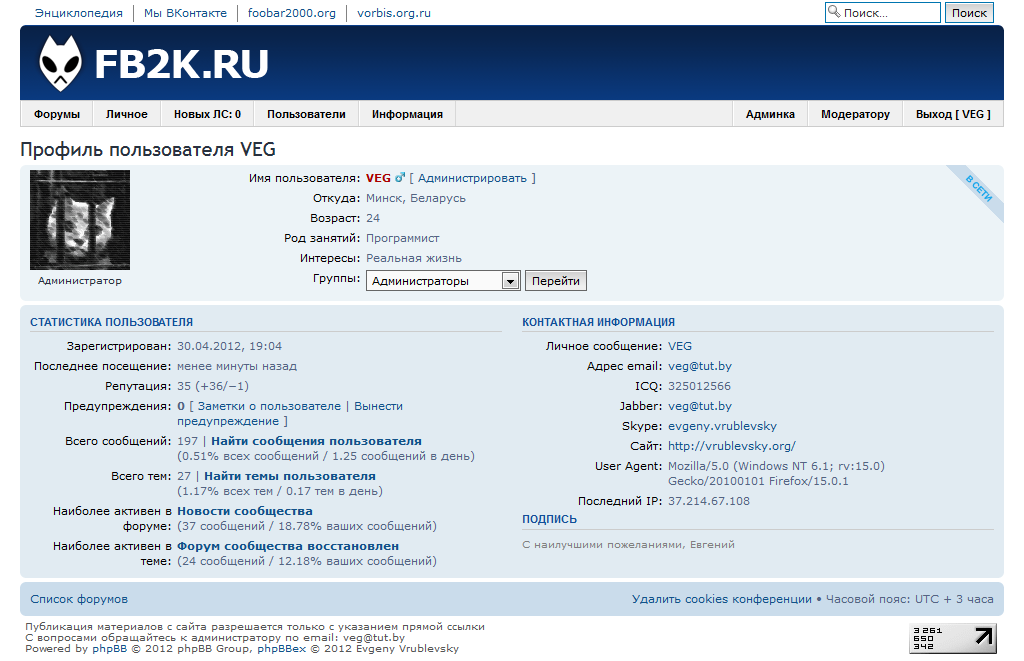Screen dimensions: 1024x661
Task: Click the Заметки о пользователе link
Action: point(269,406)
